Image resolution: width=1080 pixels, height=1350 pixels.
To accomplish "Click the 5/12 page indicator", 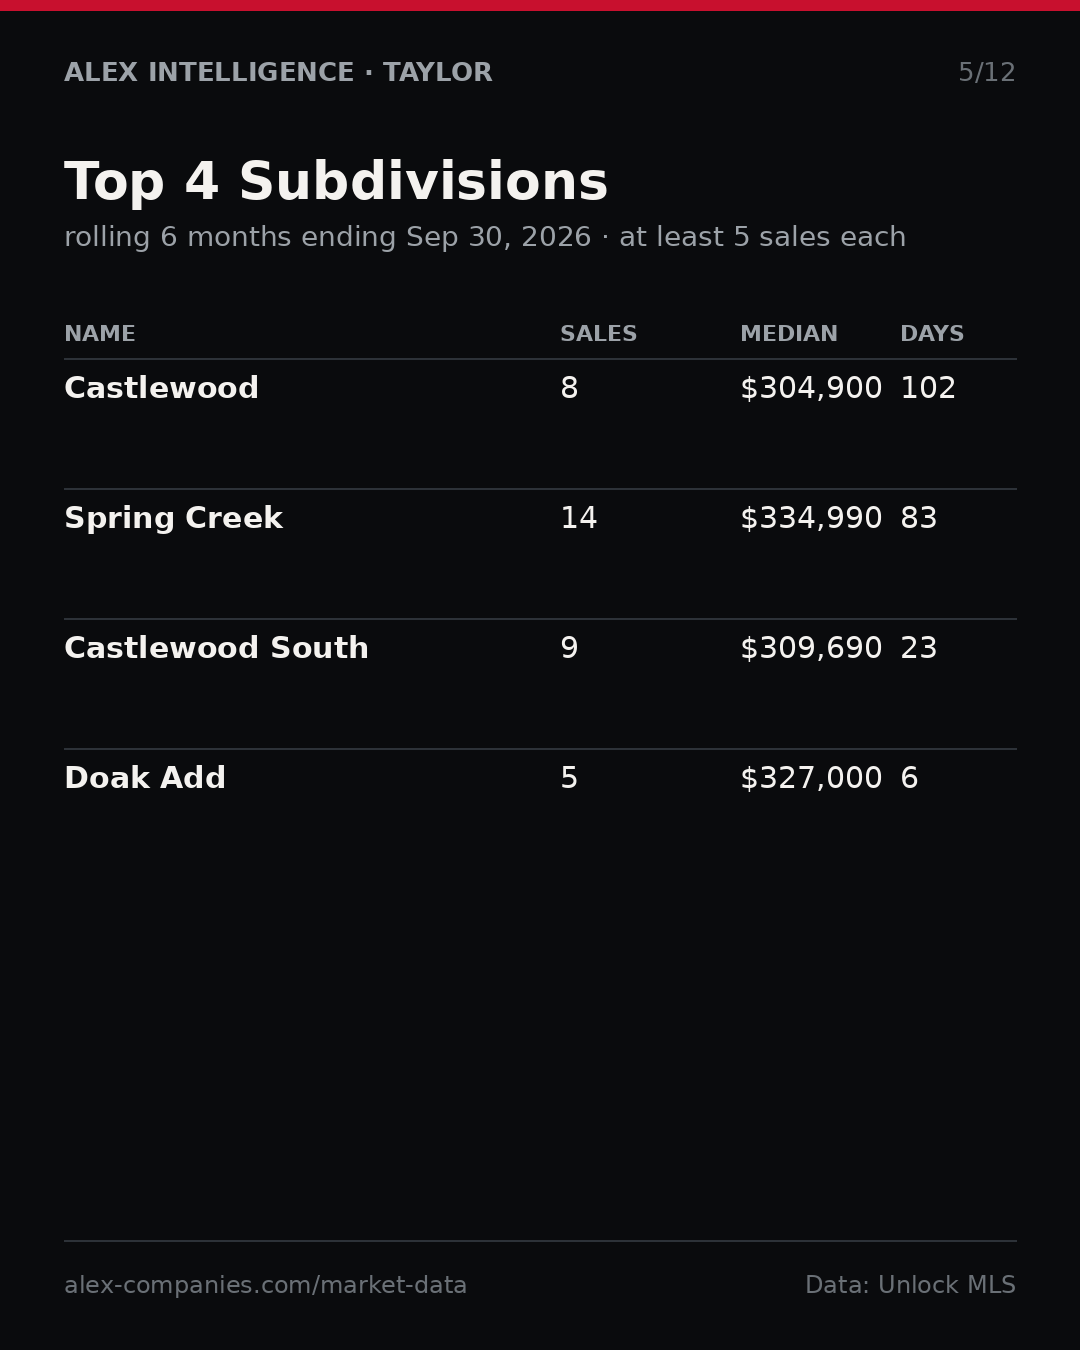I will tap(987, 73).
